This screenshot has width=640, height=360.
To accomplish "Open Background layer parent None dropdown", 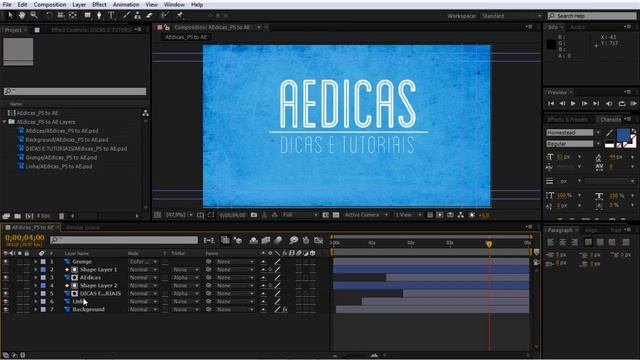I will tap(235, 309).
